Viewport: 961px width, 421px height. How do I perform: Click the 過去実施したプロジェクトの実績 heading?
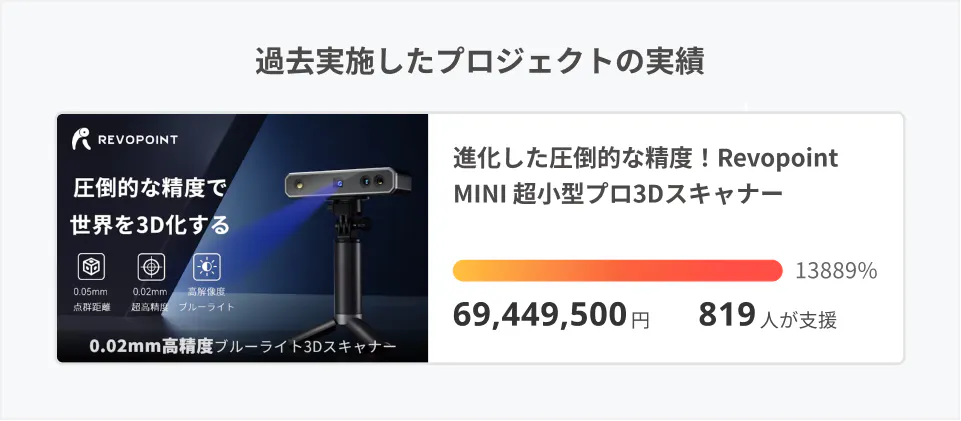click(479, 62)
